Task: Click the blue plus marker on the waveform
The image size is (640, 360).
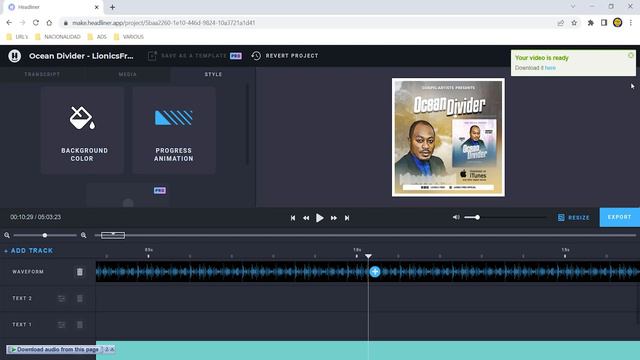Action: coord(375,272)
